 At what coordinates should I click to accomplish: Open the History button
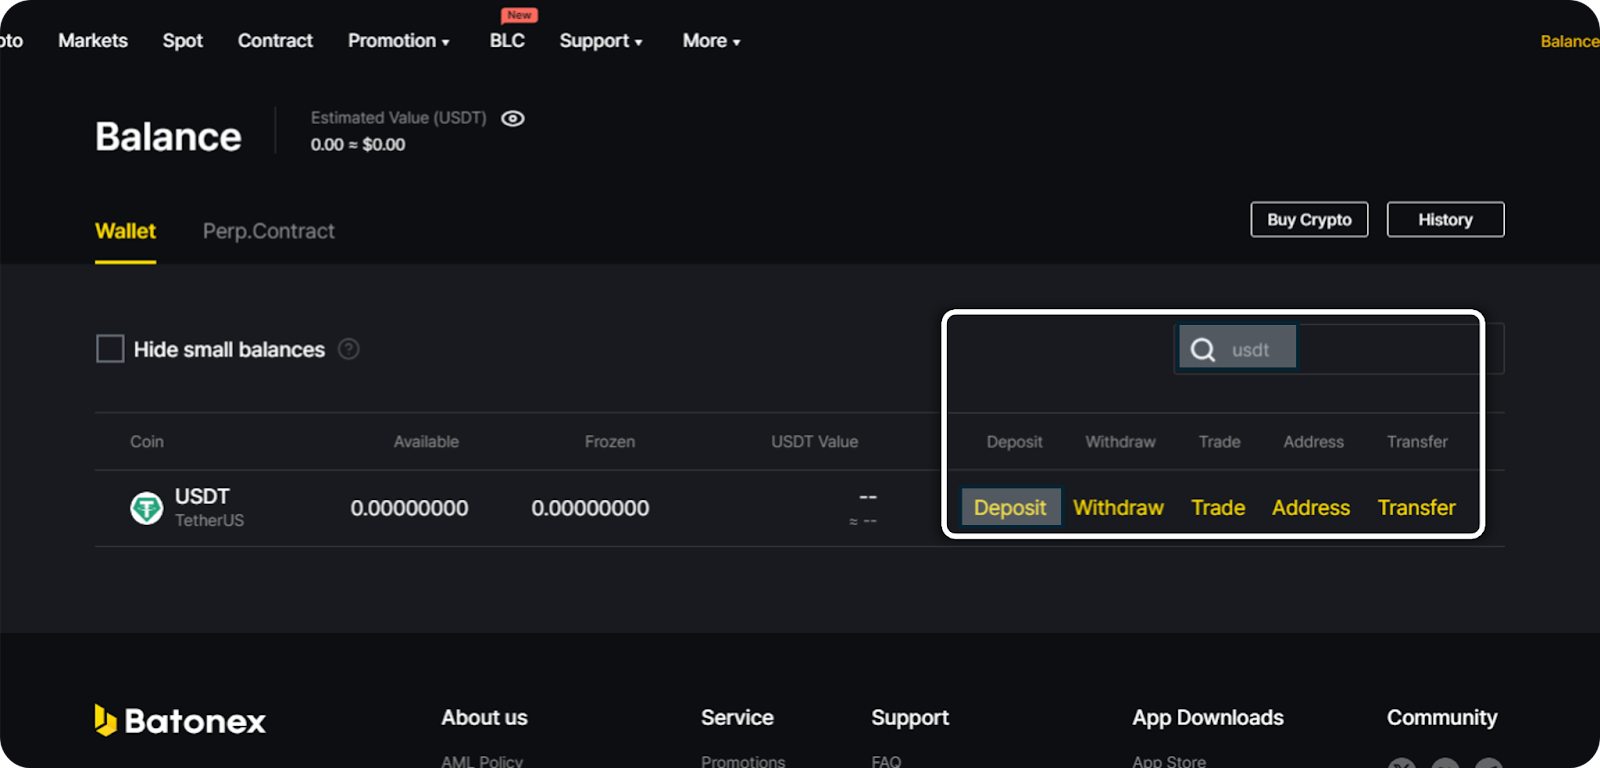pos(1445,219)
